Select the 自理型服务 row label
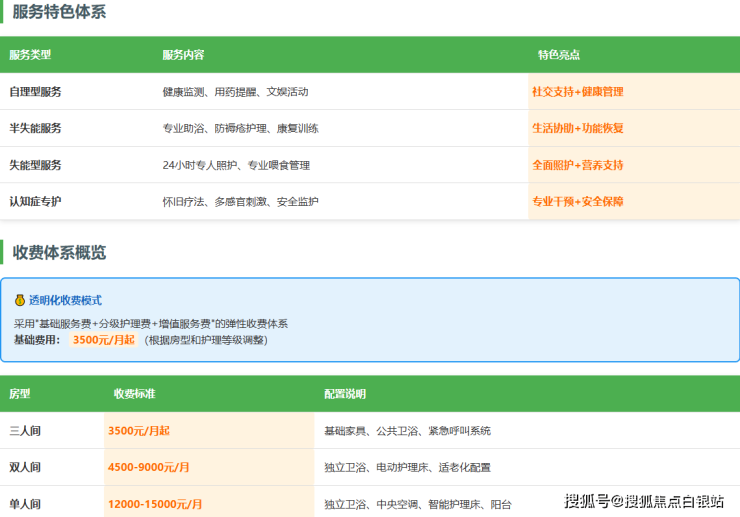The image size is (740, 517). 35,92
